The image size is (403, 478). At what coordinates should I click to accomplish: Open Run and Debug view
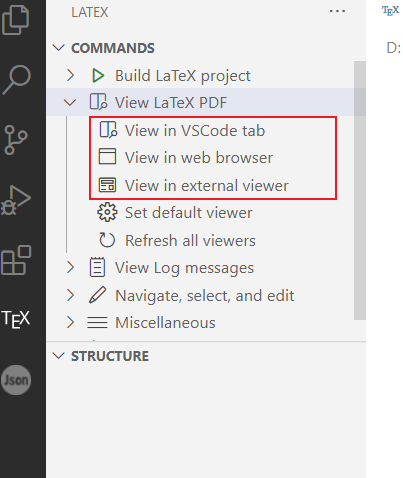(x=15, y=200)
